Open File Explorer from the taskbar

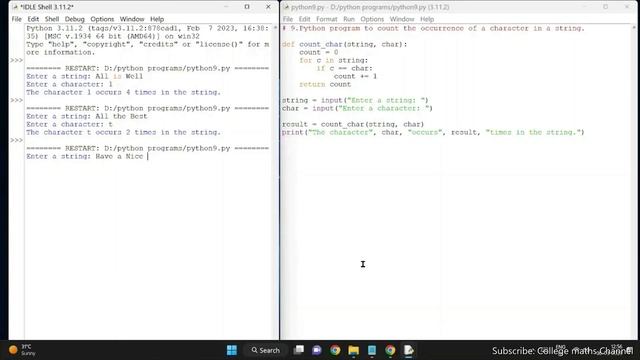coord(353,350)
